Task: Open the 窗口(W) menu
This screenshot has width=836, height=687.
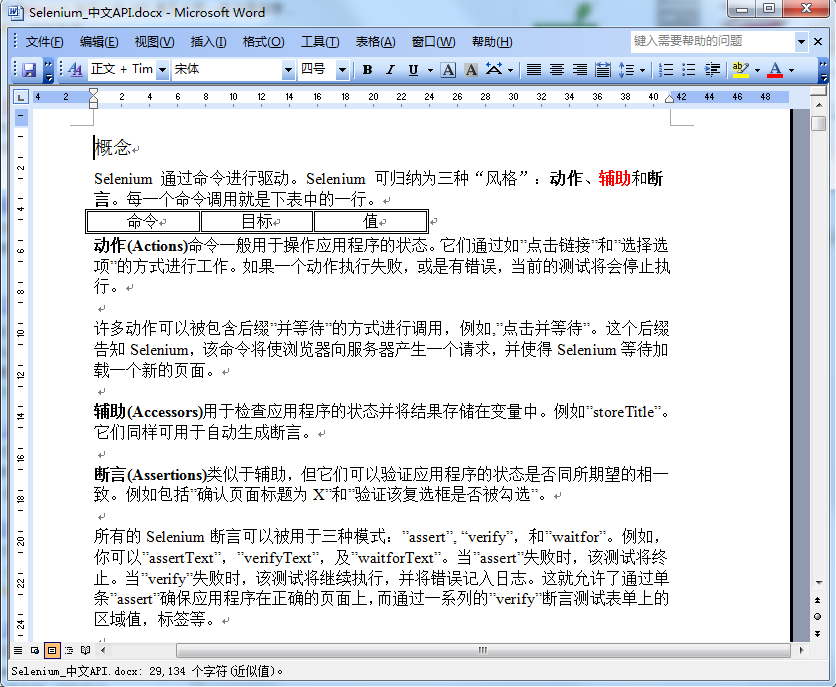Action: click(433, 42)
